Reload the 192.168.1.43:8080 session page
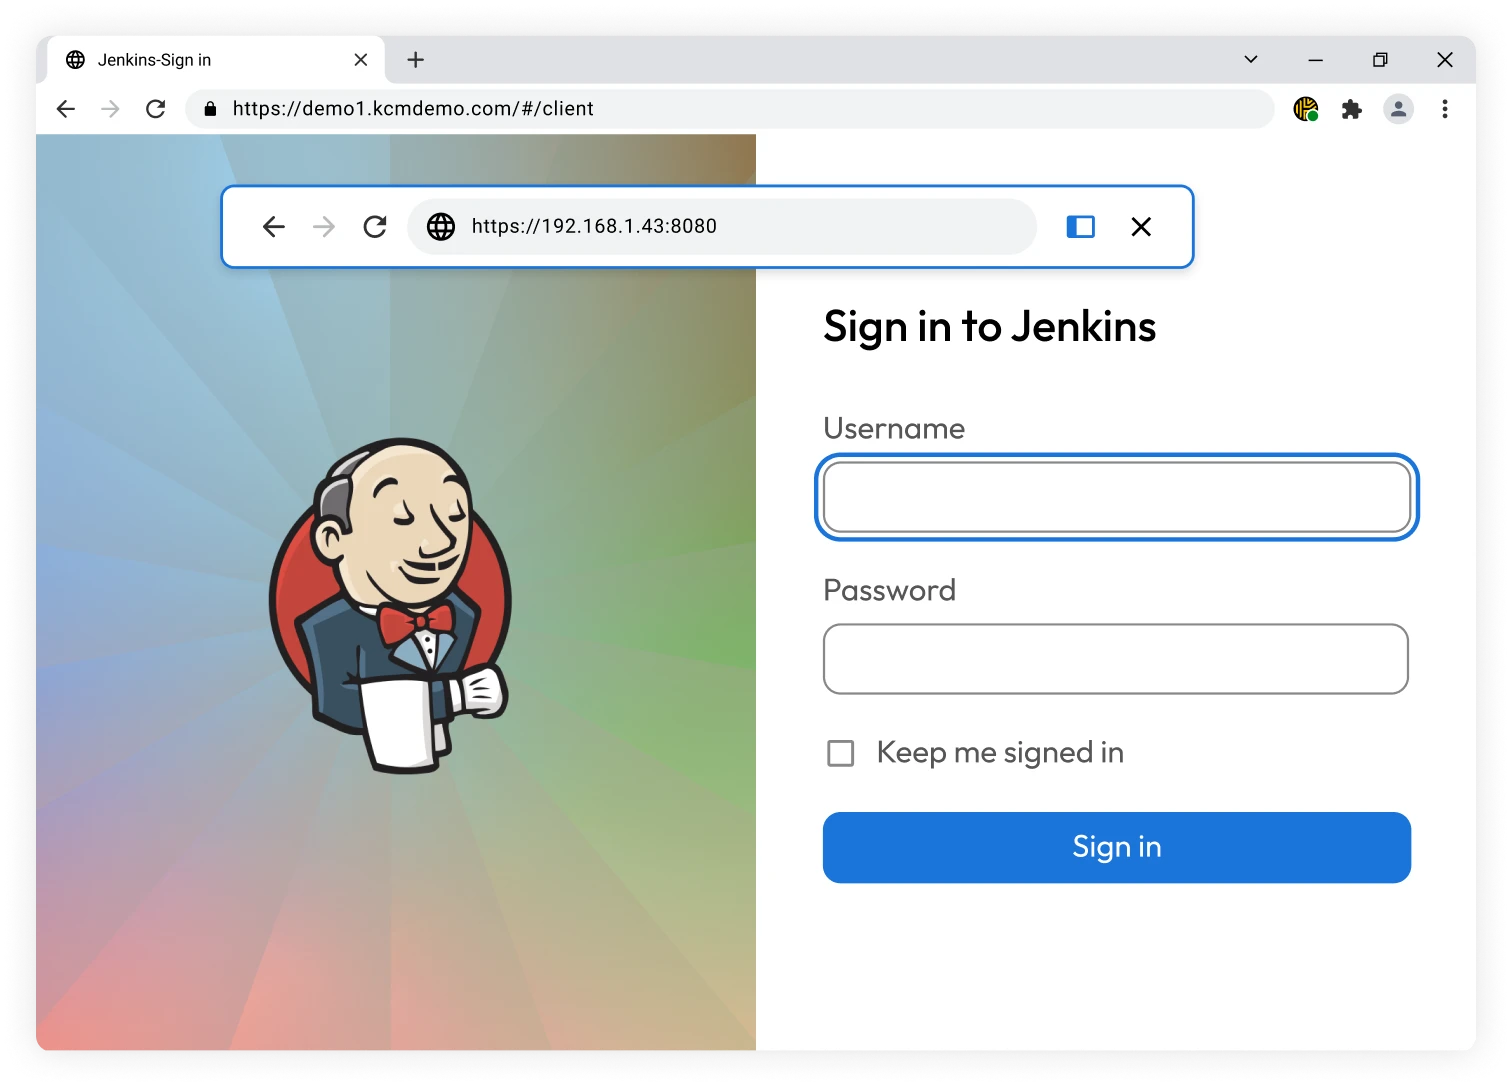1512x1086 pixels. [375, 227]
